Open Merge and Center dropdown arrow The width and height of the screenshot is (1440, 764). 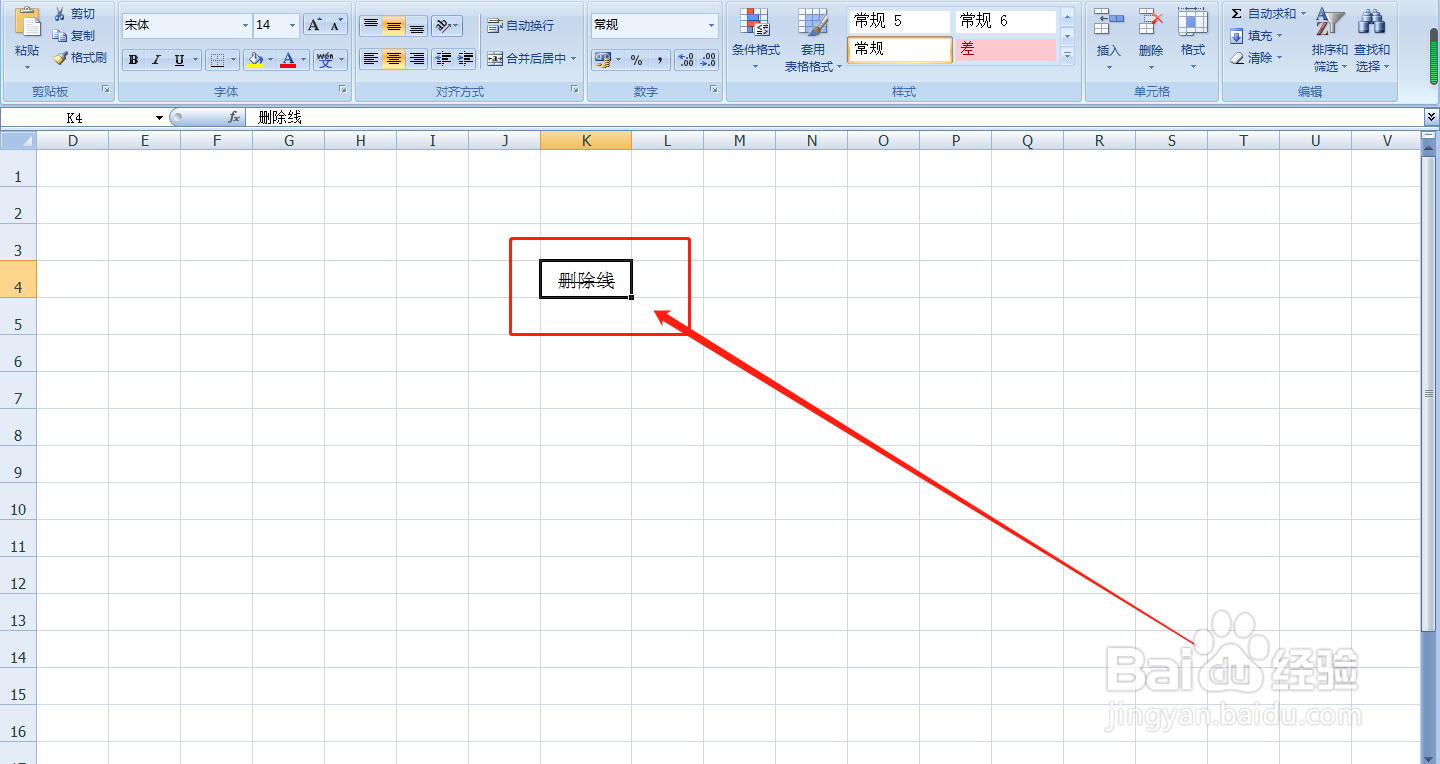[574, 59]
